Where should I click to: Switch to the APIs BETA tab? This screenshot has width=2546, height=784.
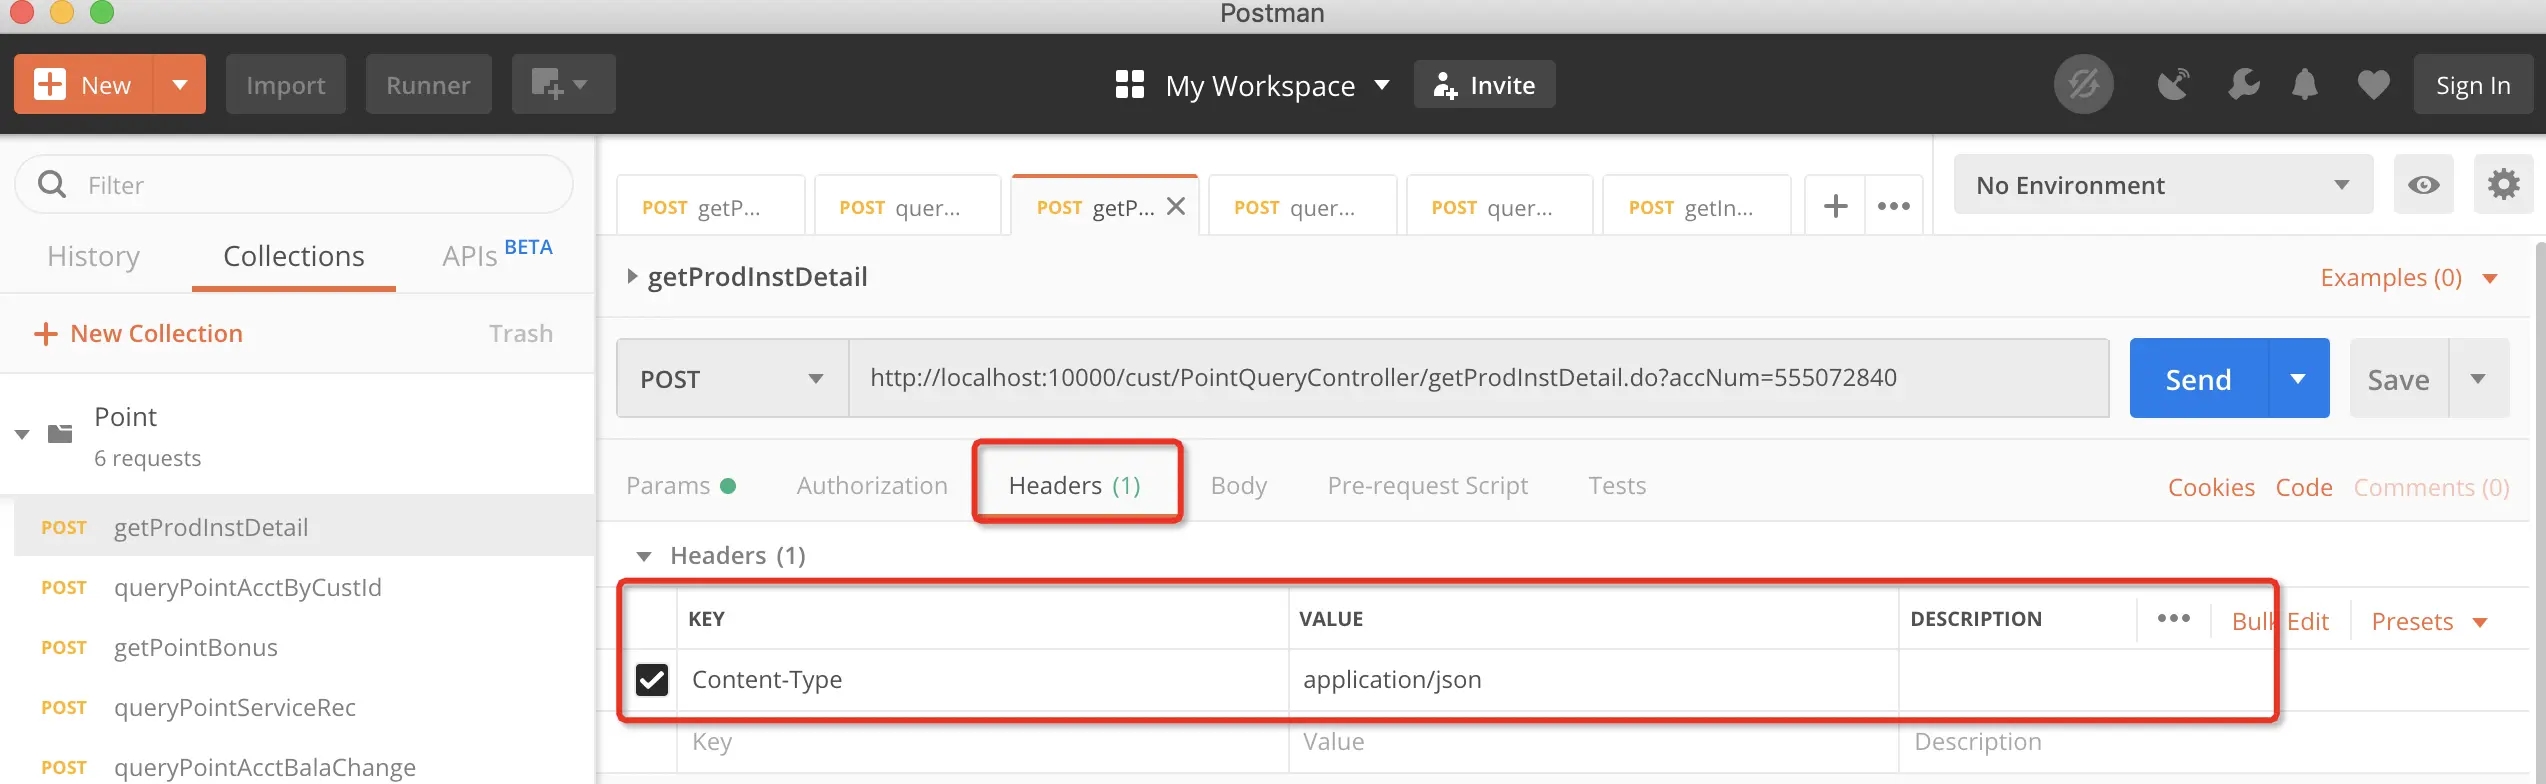tap(497, 255)
